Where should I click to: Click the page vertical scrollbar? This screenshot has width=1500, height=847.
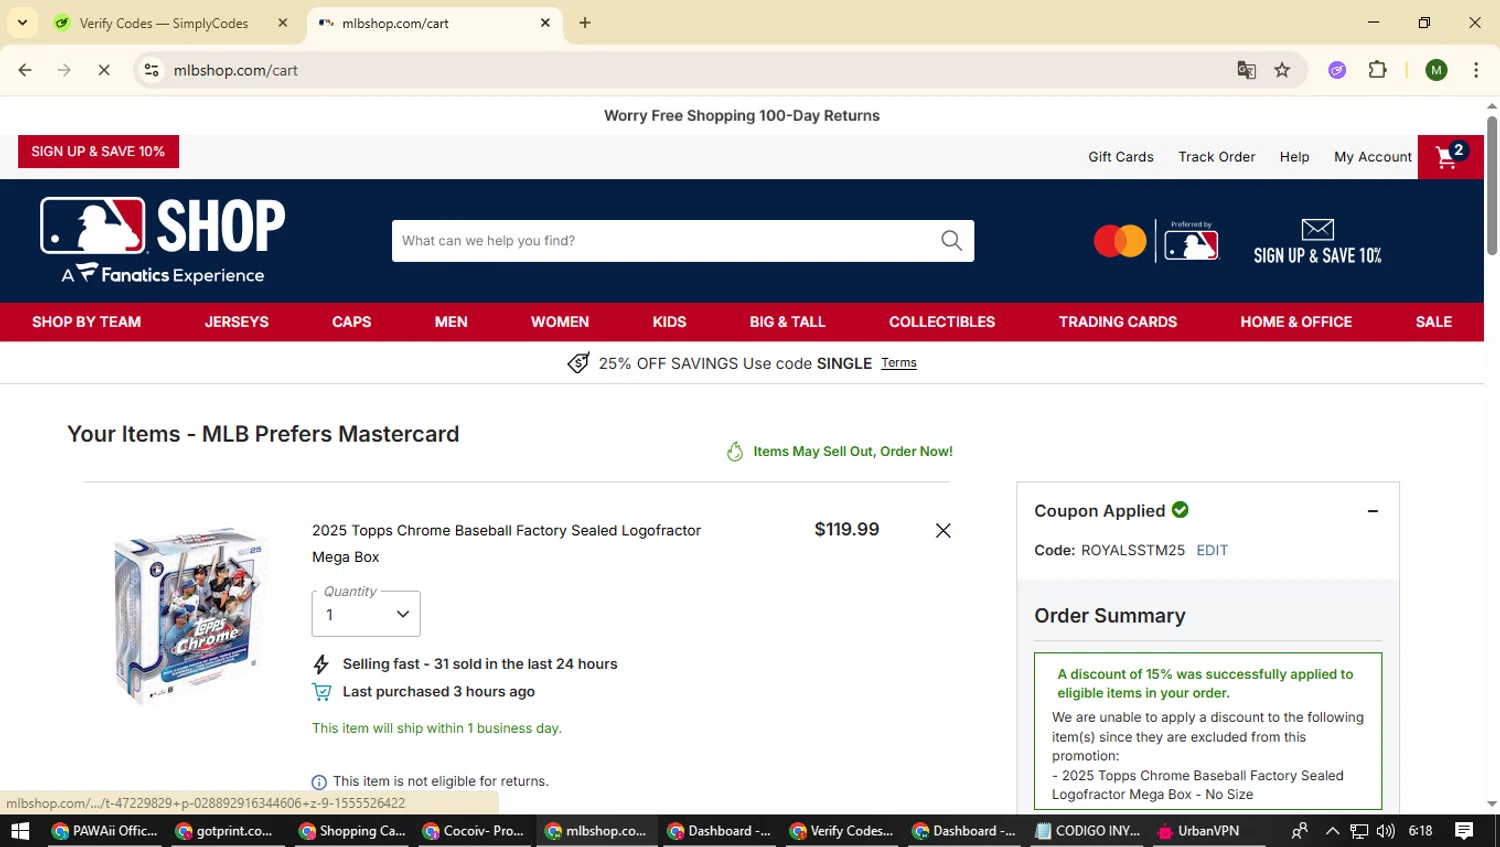tap(1492, 186)
